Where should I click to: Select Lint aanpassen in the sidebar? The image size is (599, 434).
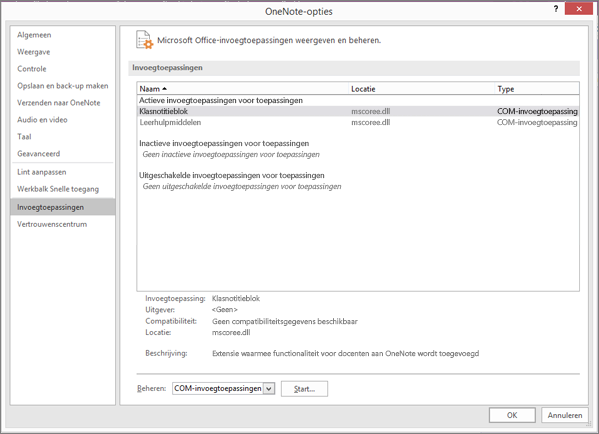point(42,172)
